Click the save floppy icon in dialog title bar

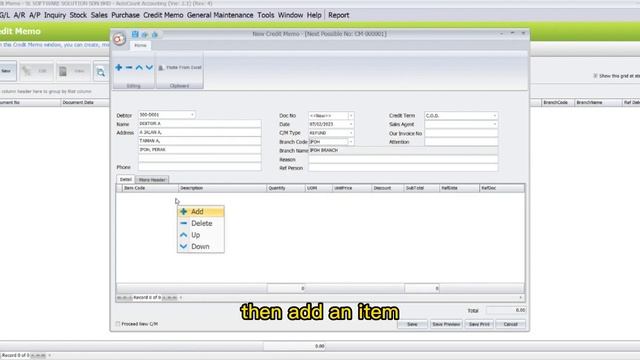click(x=135, y=34)
